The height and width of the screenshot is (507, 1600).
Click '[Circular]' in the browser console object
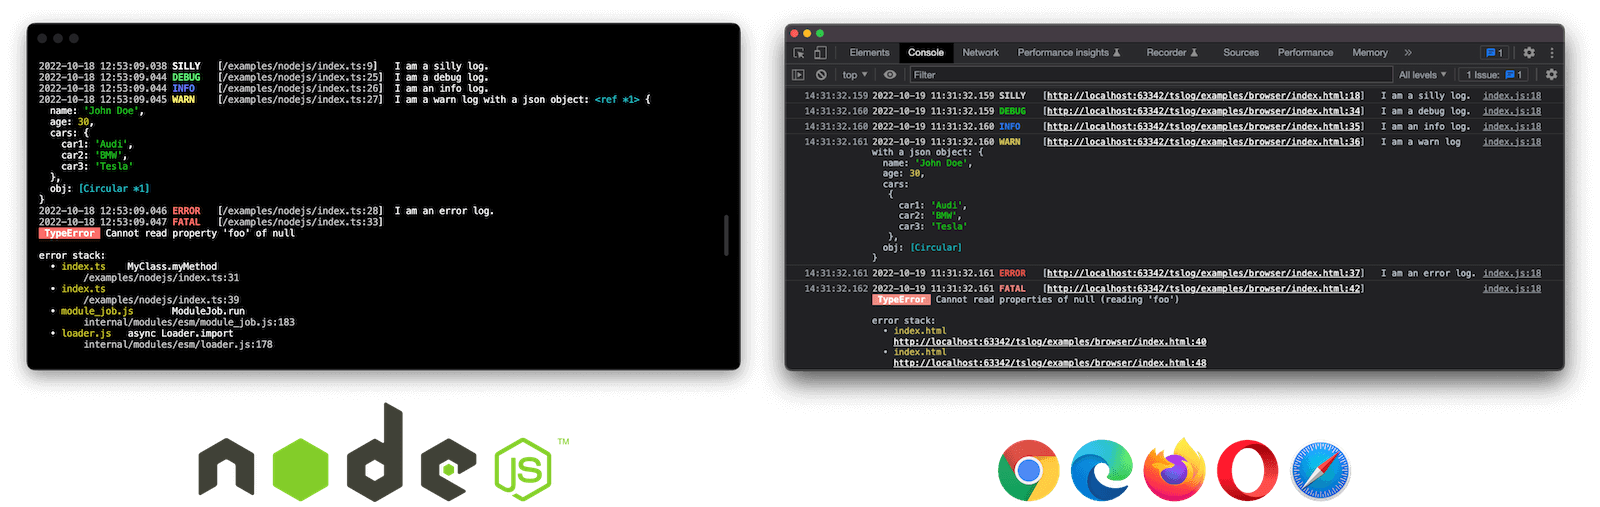(x=936, y=247)
